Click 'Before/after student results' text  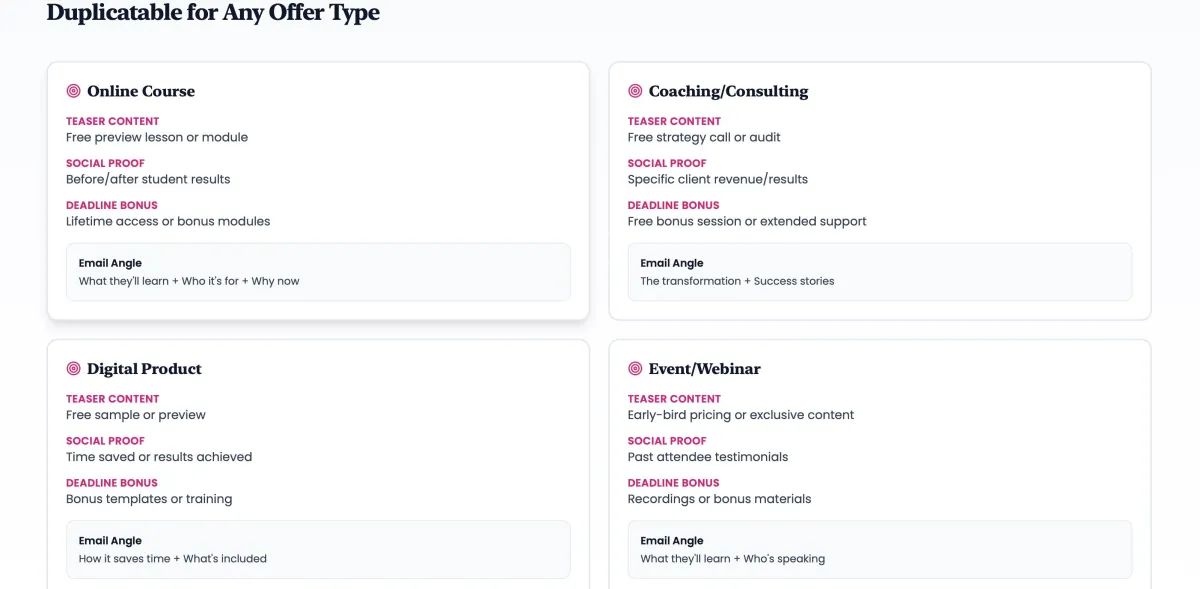(148, 179)
